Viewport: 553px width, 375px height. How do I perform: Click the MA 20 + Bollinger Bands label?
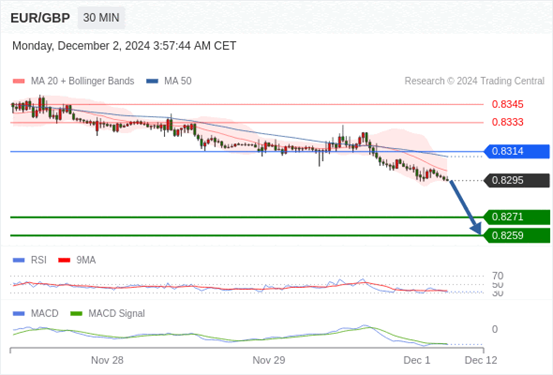pyautogui.click(x=83, y=81)
